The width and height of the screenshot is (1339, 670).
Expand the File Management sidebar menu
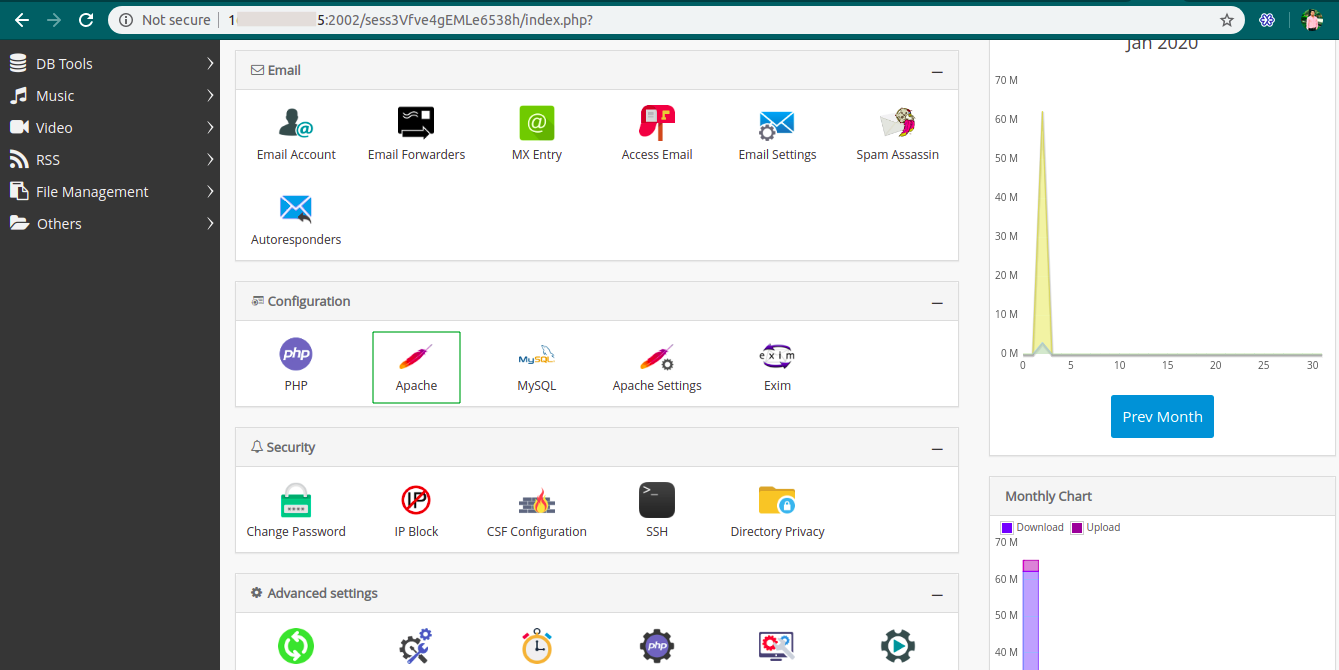[110, 191]
